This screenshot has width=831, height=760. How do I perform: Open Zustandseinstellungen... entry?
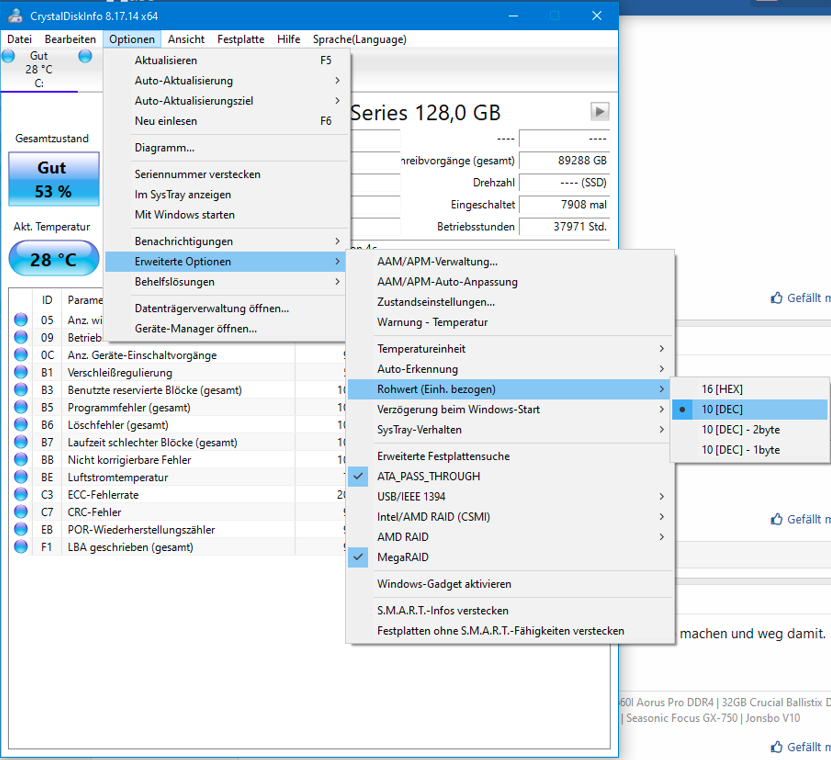pyautogui.click(x=510, y=302)
